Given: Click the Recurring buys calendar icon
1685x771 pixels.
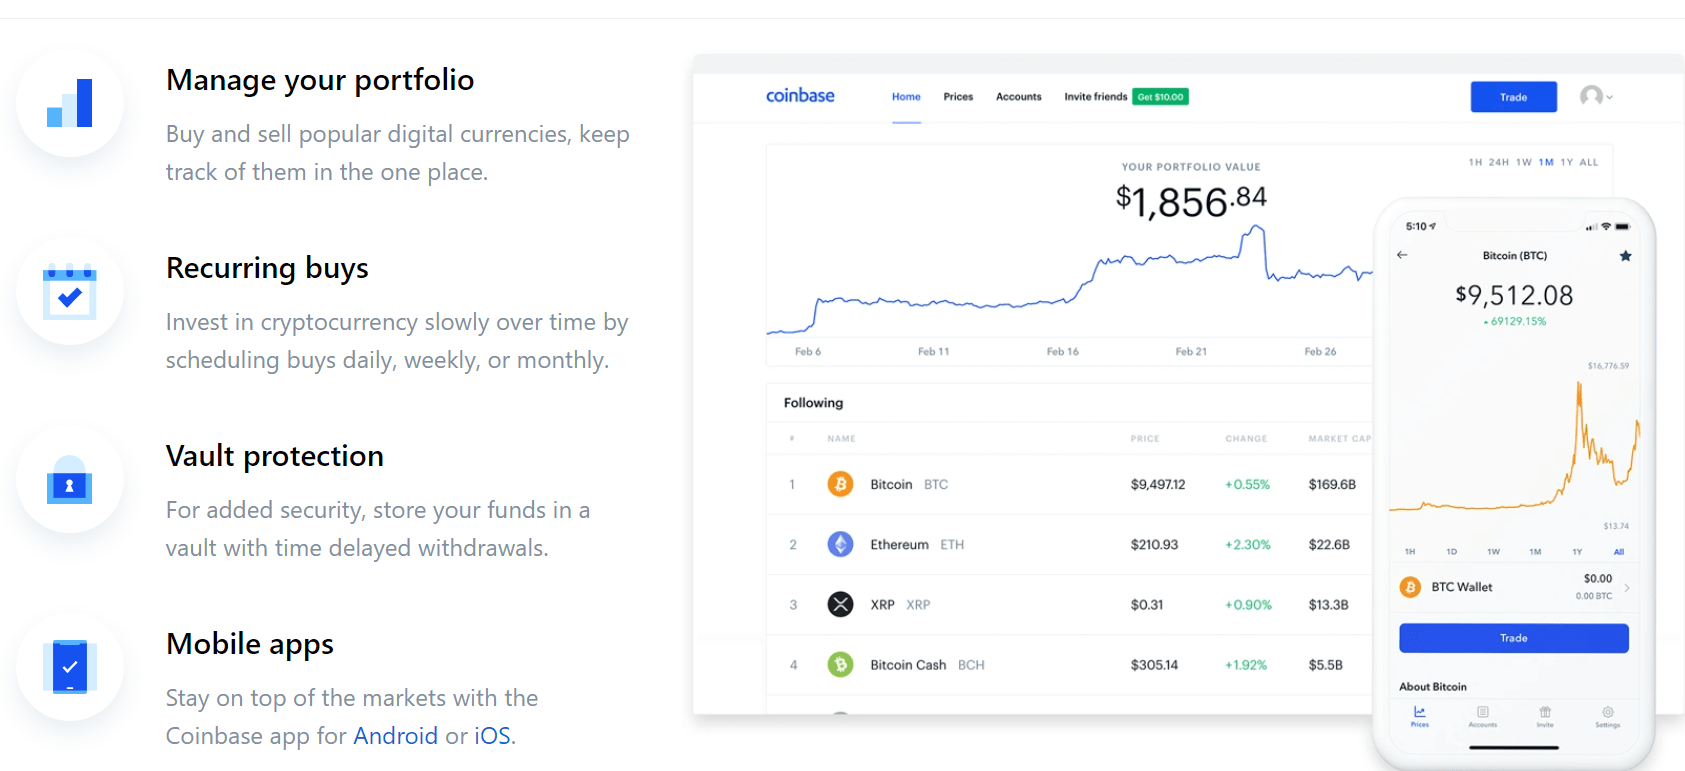Looking at the screenshot, I should click(70, 292).
